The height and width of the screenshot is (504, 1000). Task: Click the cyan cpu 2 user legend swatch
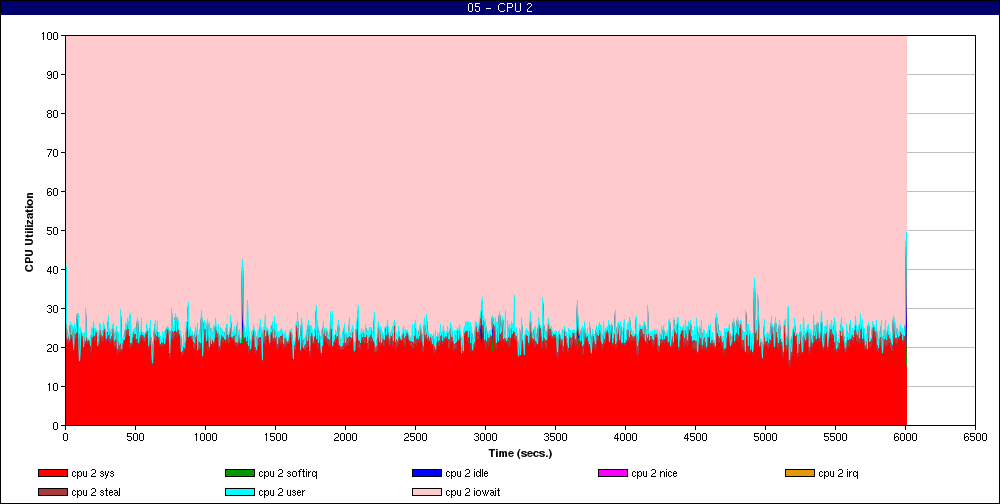(240, 492)
